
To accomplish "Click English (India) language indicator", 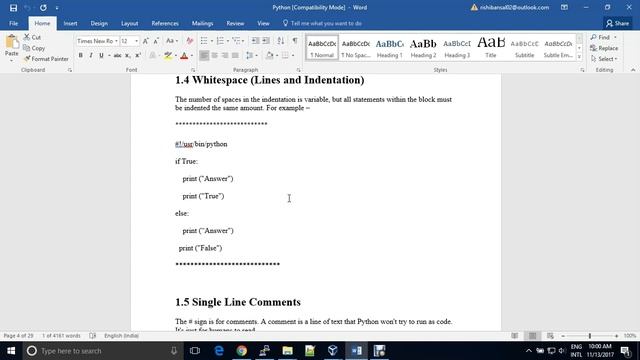I will 121,336.
